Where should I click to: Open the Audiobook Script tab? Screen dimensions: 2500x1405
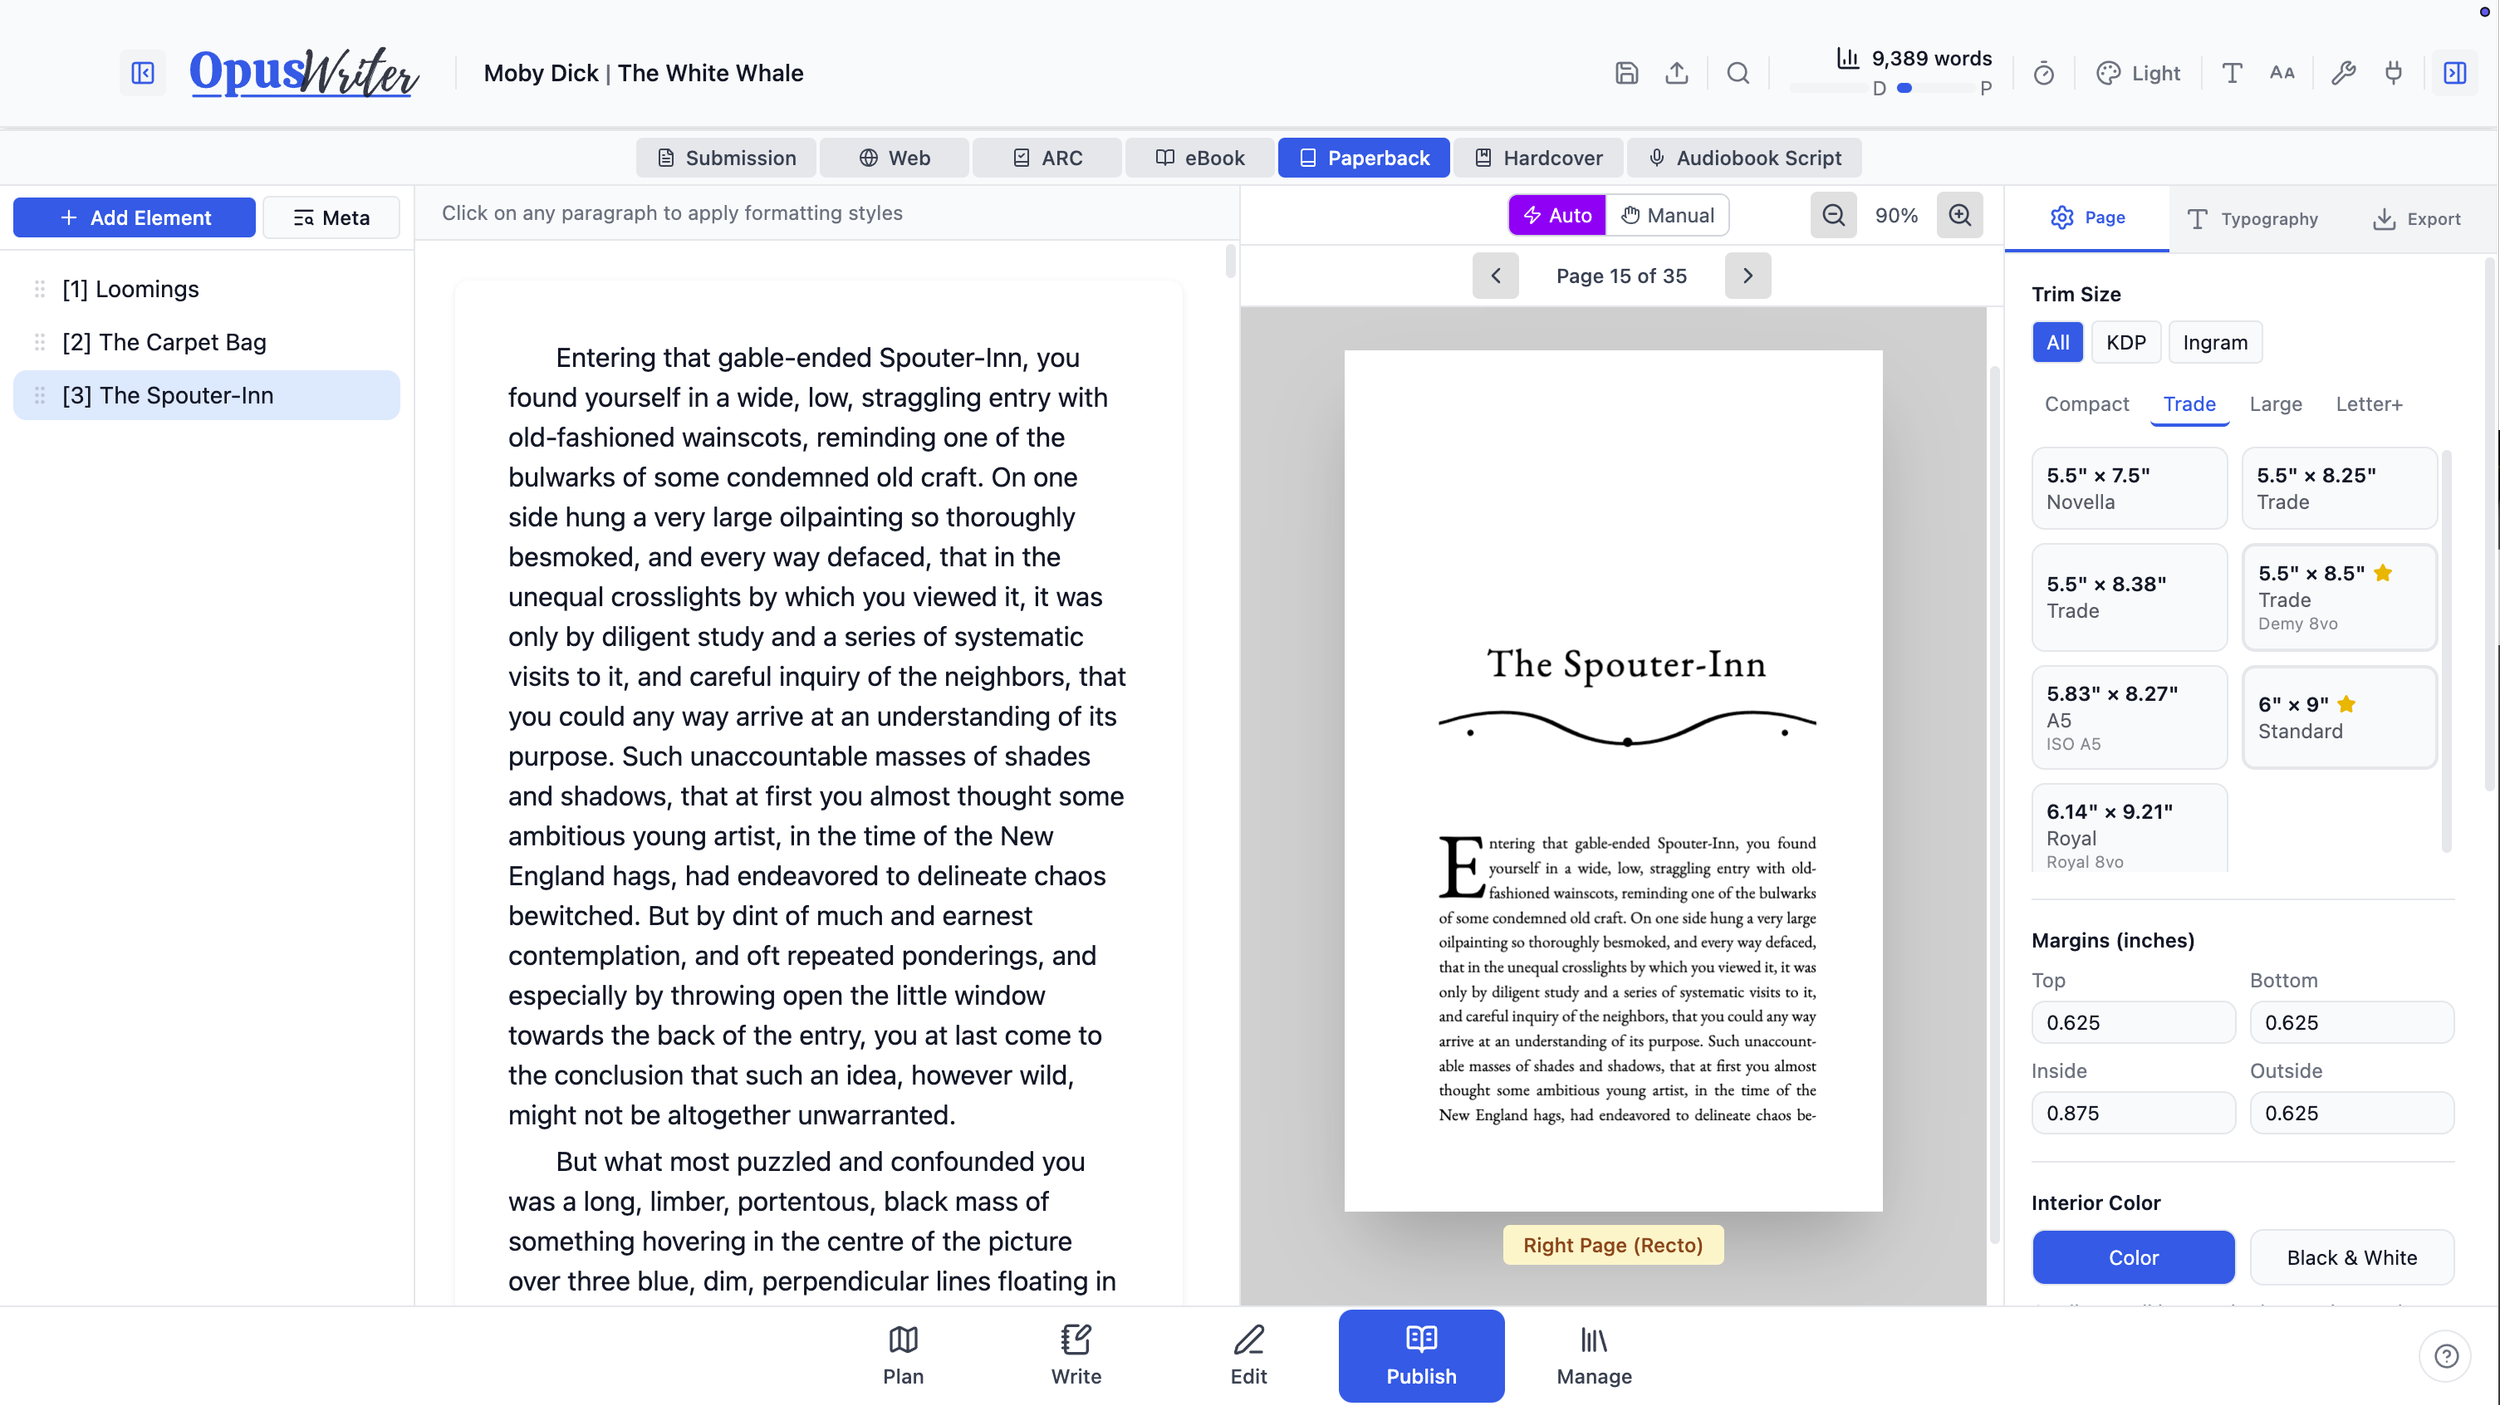[1744, 158]
